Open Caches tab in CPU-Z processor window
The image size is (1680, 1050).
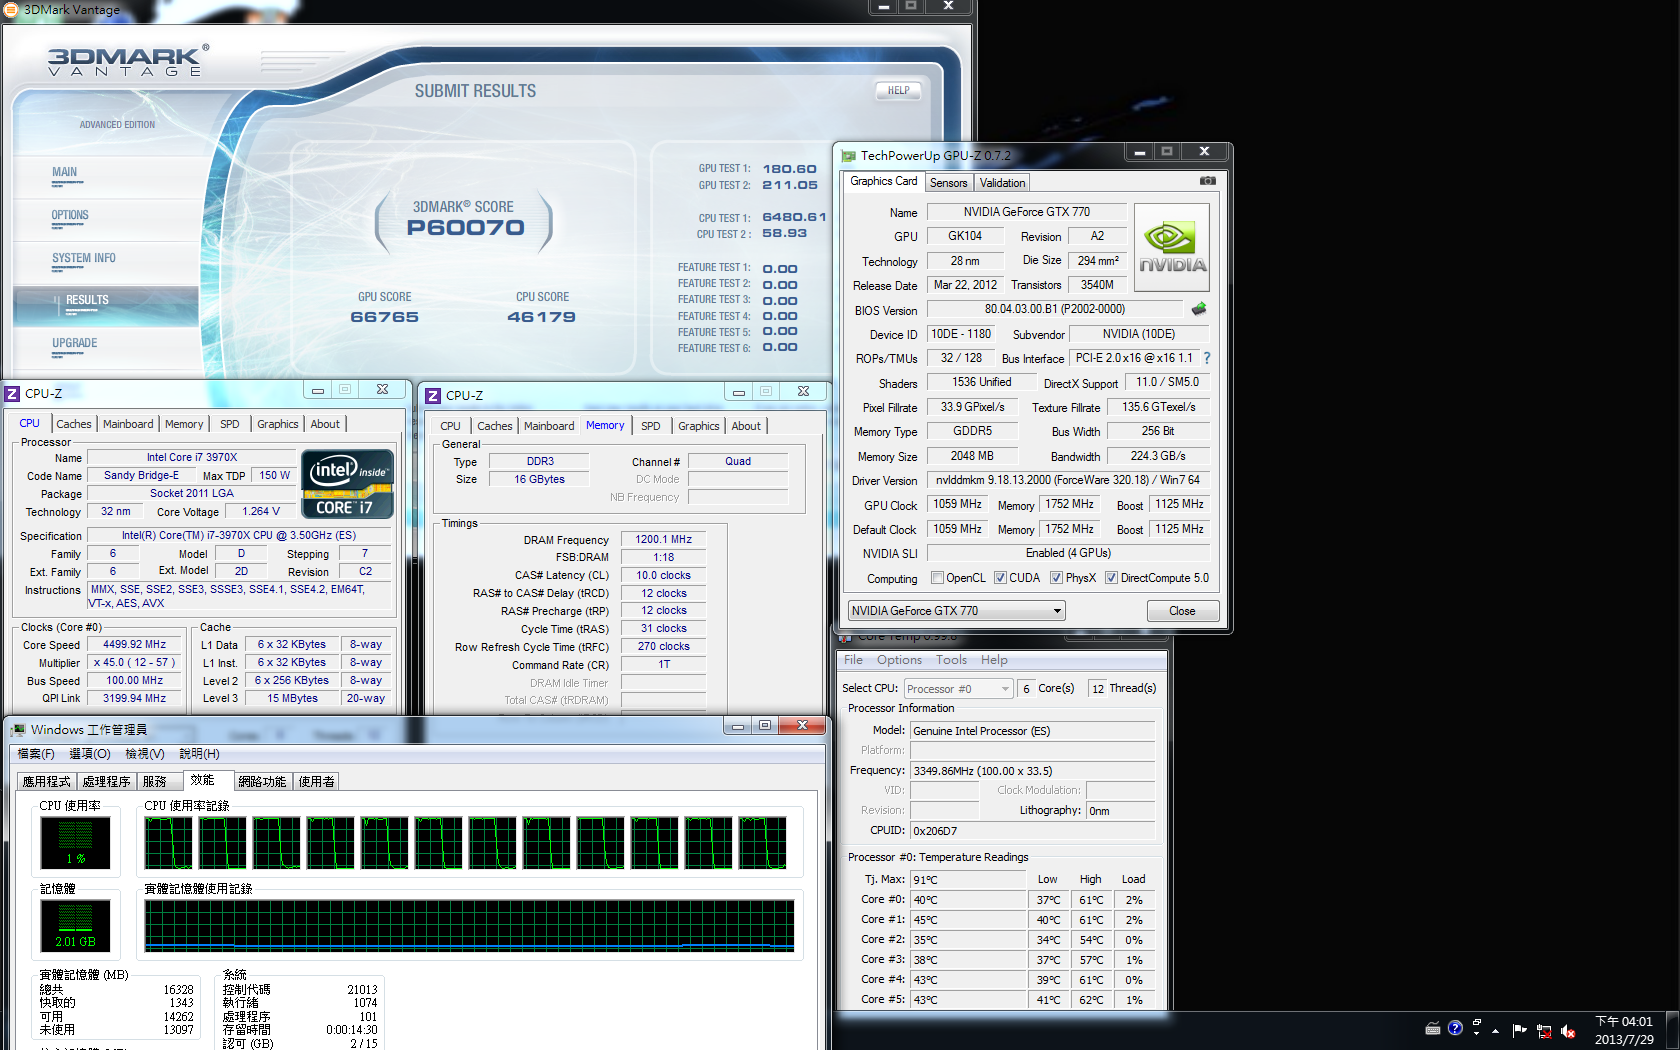73,424
